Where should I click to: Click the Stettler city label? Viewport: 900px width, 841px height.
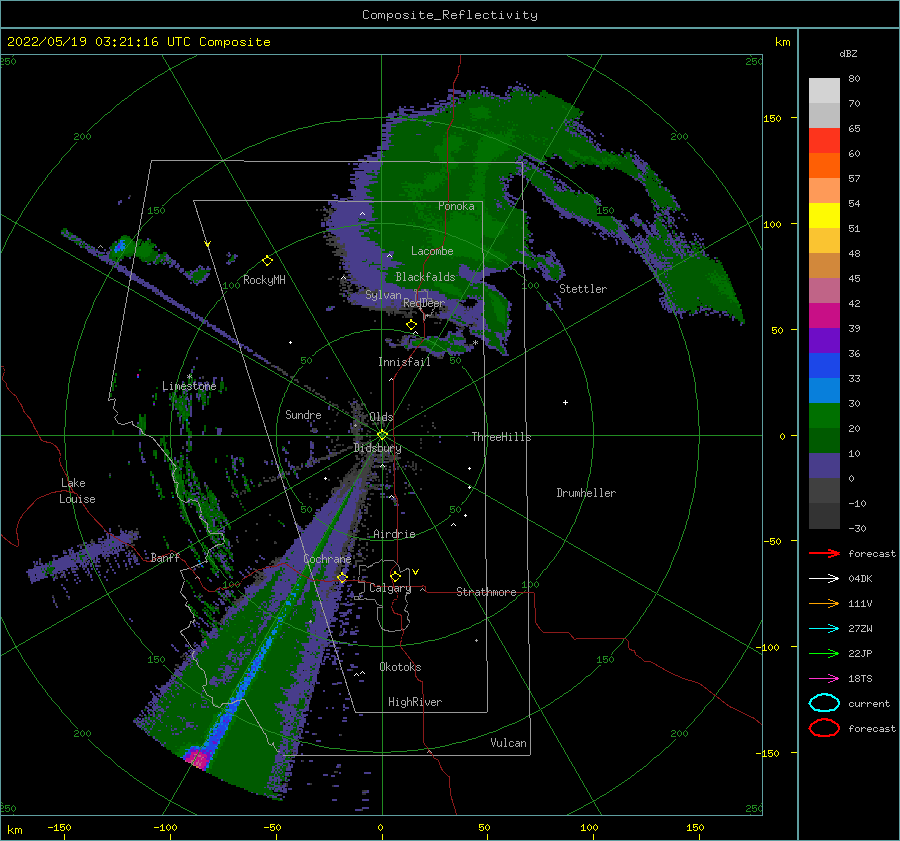pos(583,289)
